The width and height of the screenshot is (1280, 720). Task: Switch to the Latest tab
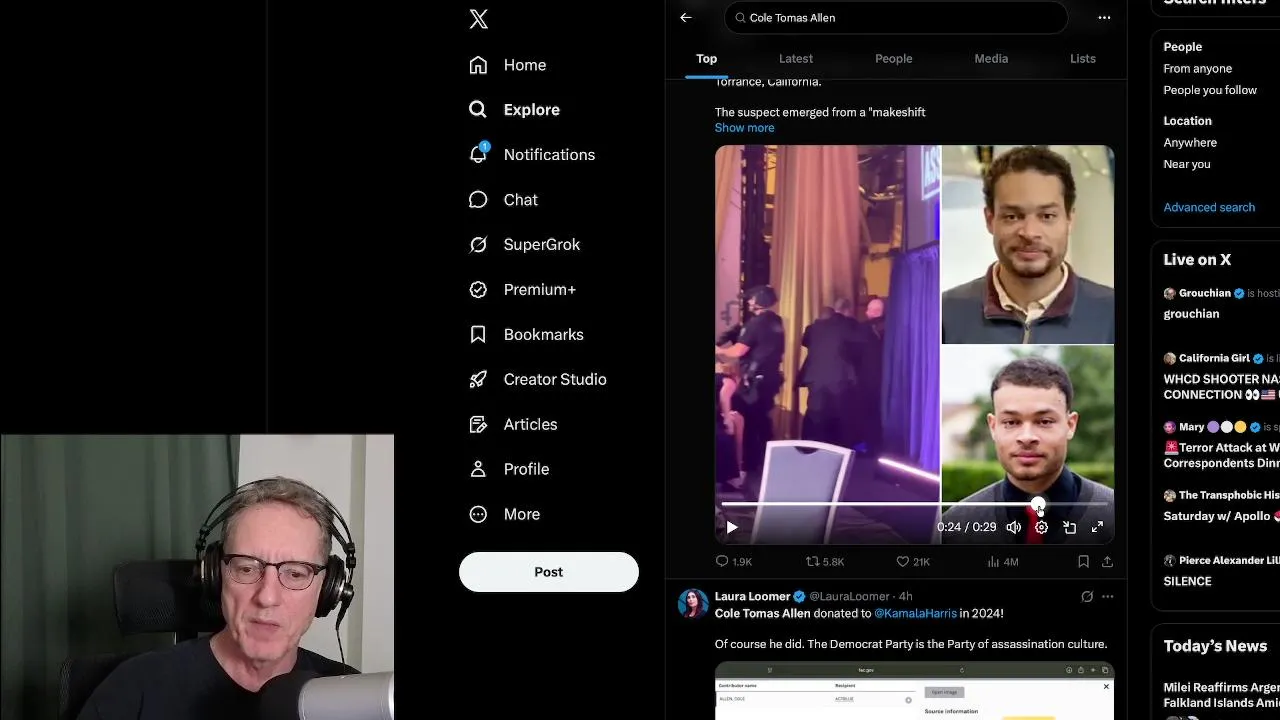pos(796,59)
